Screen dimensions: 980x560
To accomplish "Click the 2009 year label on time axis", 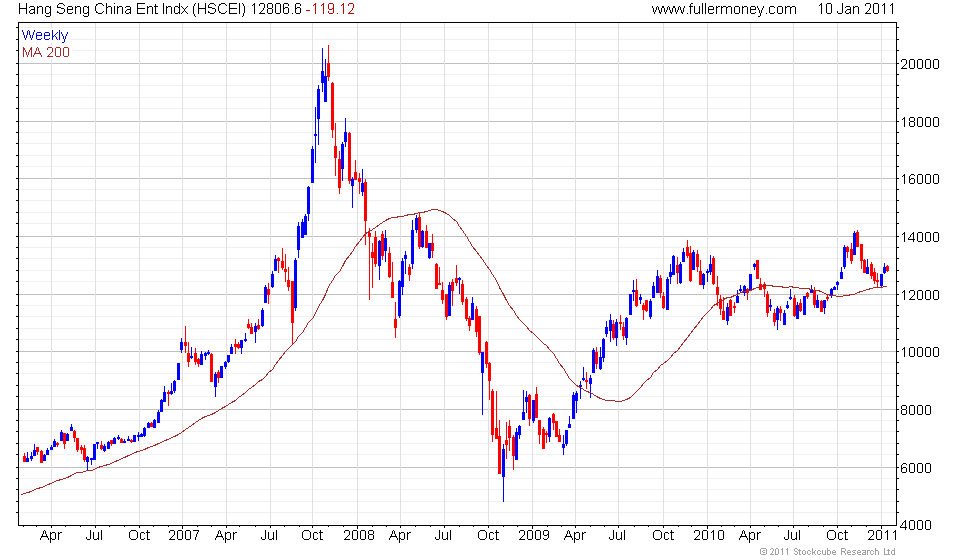I will click(534, 536).
